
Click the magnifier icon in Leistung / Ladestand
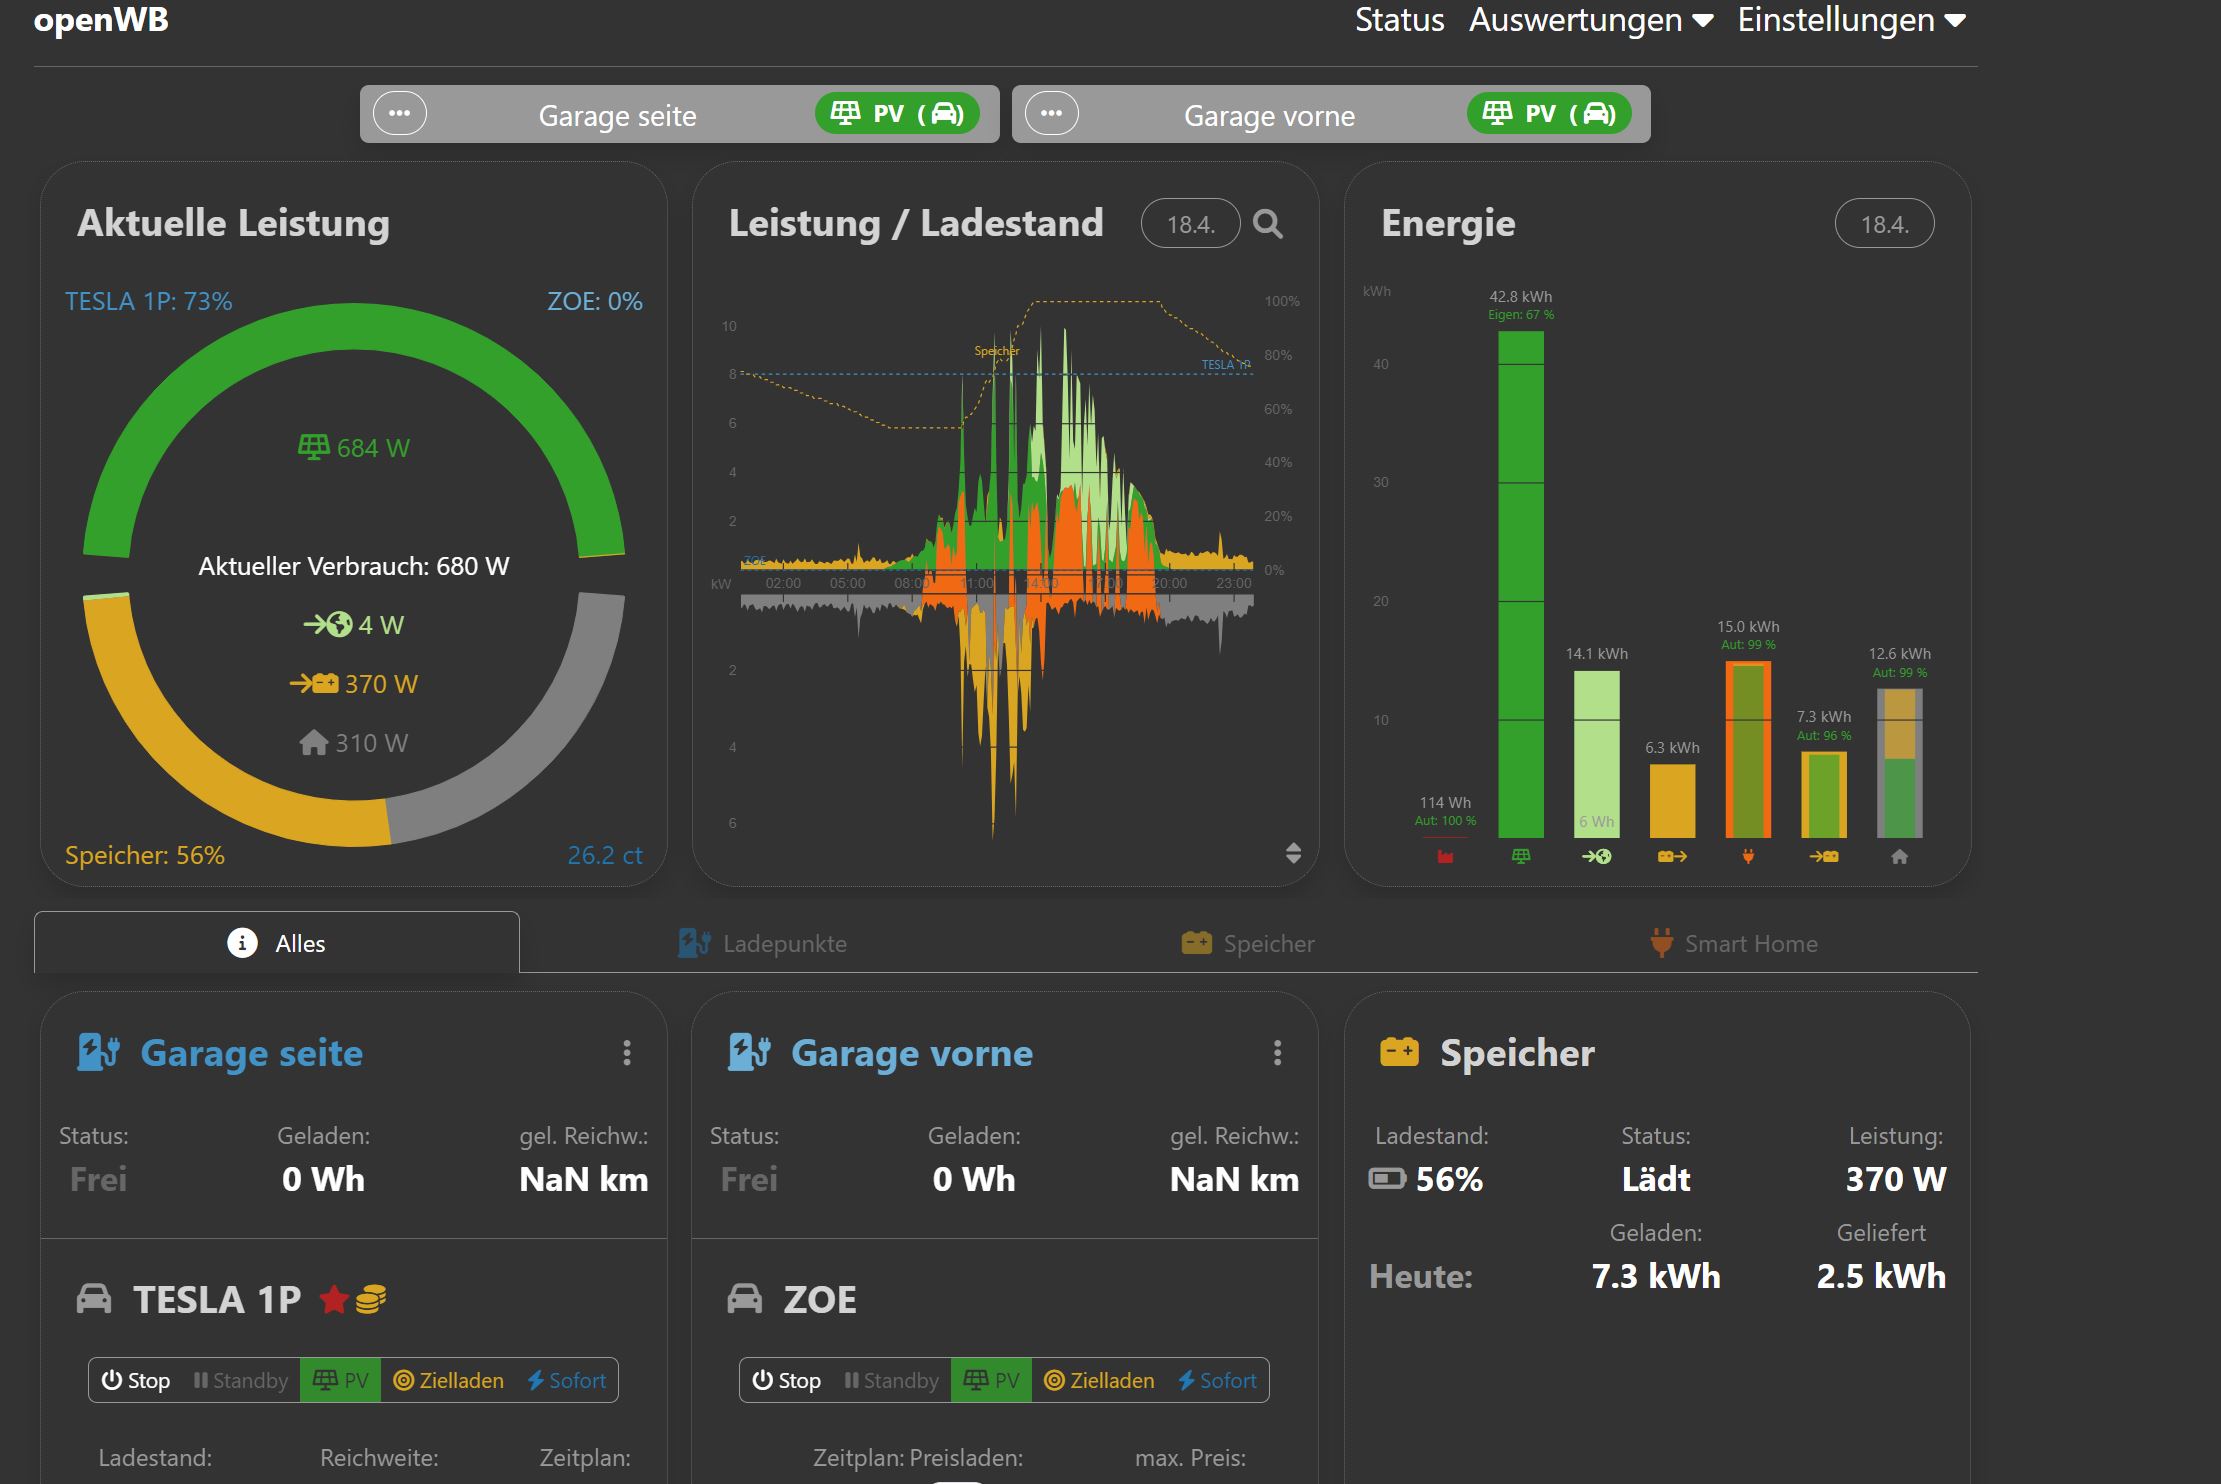tap(1267, 224)
